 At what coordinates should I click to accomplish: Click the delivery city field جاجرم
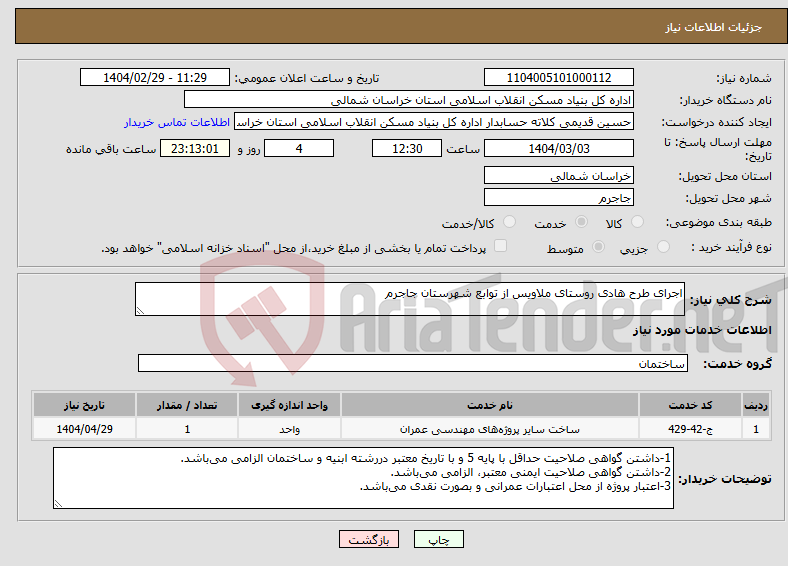click(558, 197)
